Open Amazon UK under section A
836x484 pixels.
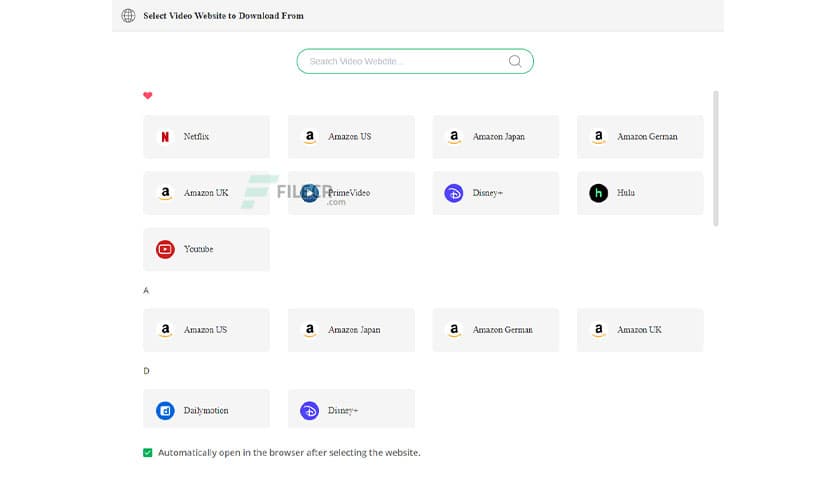pyautogui.click(x=640, y=330)
